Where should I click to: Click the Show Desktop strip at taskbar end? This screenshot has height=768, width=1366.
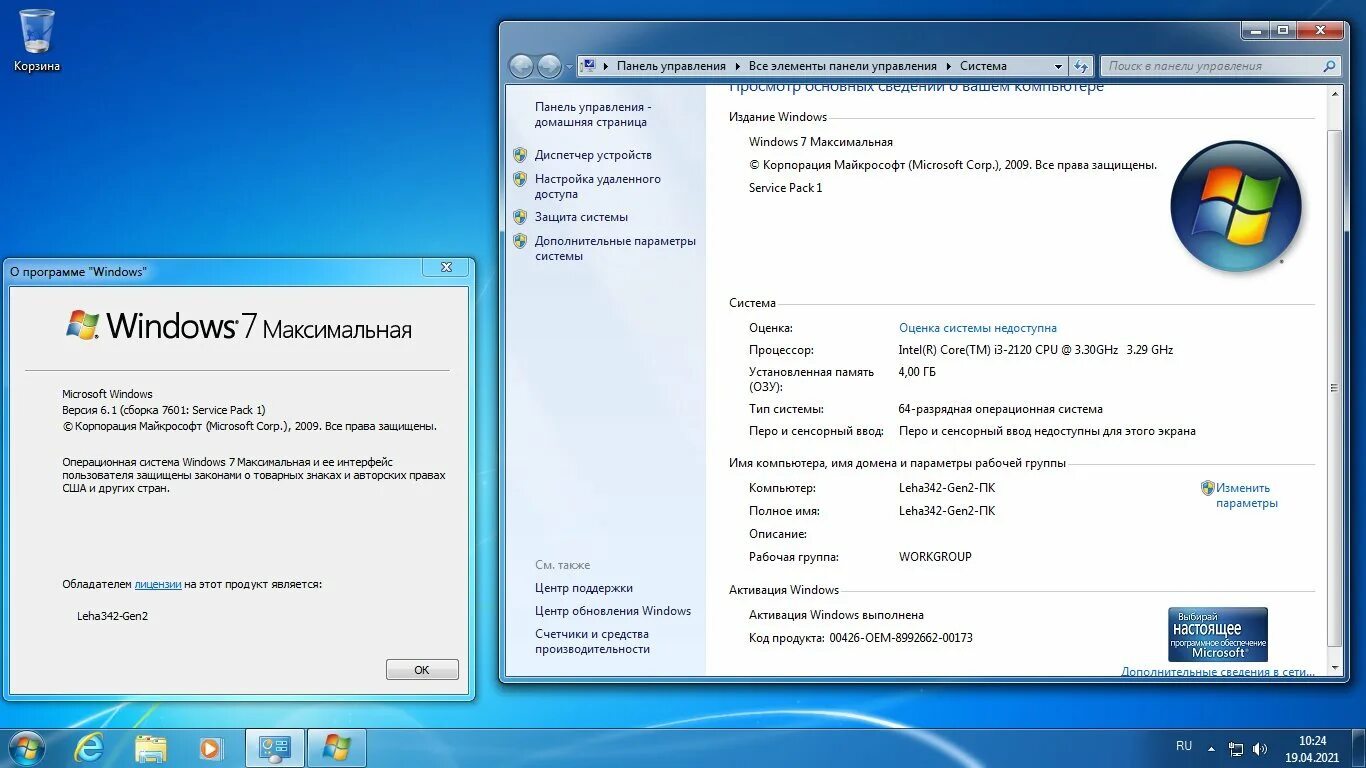(x=1359, y=748)
